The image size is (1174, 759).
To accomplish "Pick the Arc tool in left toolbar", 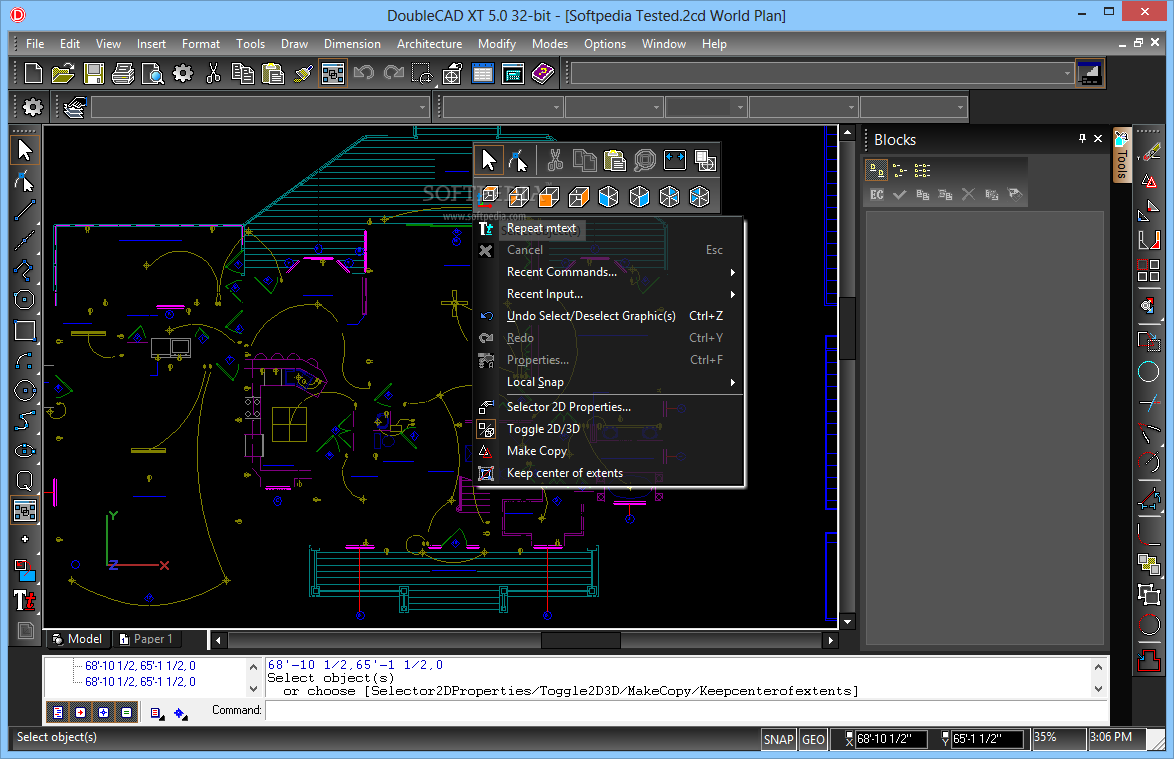I will [x=25, y=360].
